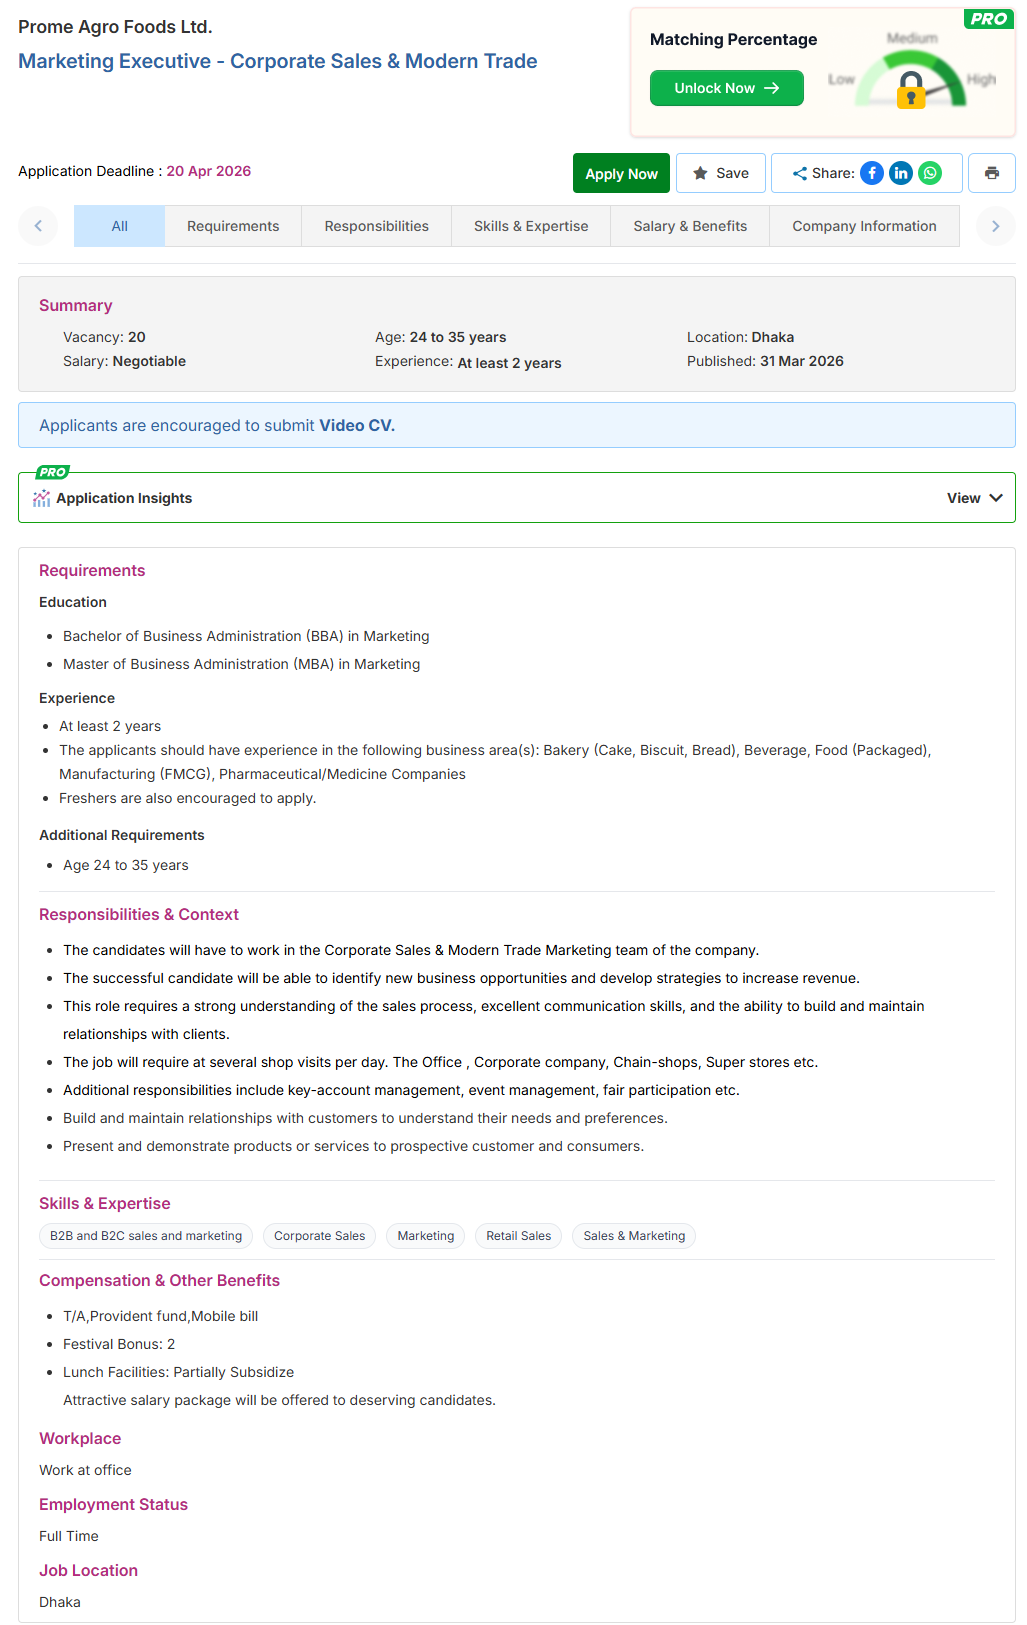Click the Corporate Sales skill tag
The image size is (1027, 1625).
pos(320,1236)
